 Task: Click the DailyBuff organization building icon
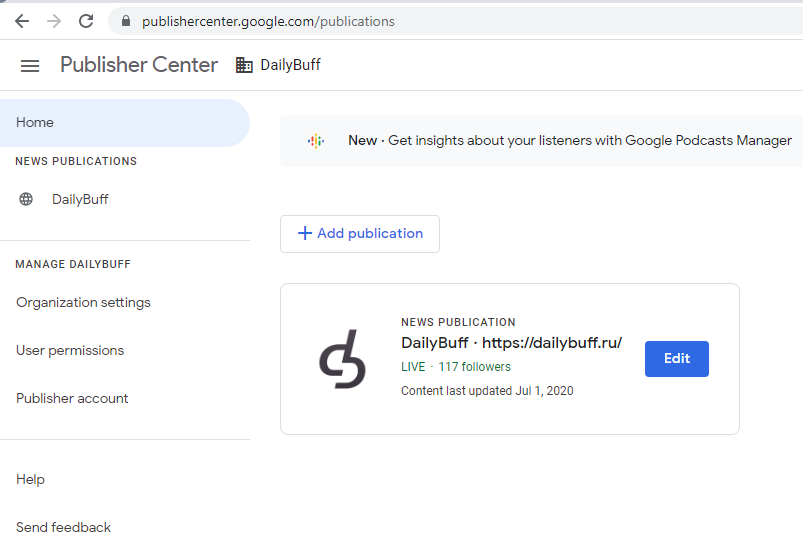244,65
